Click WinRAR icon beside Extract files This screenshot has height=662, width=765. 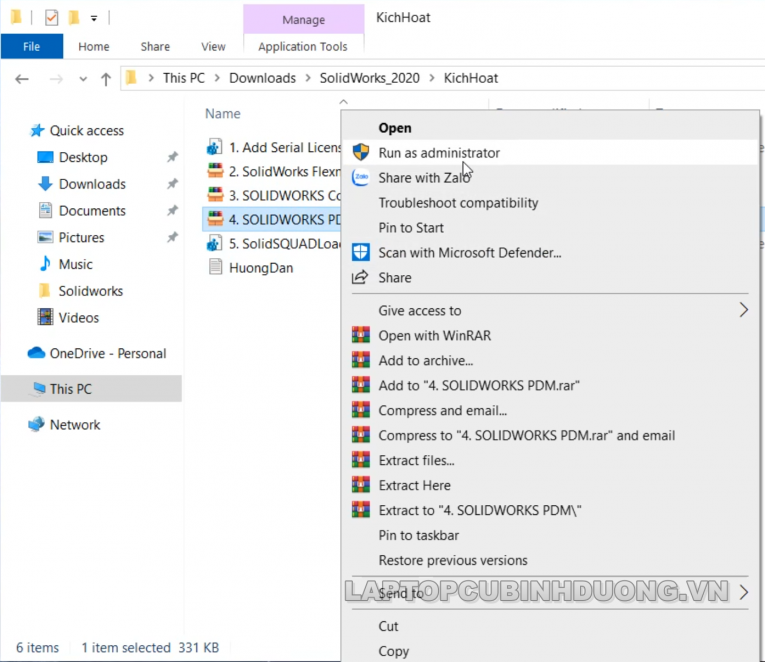[x=361, y=460]
